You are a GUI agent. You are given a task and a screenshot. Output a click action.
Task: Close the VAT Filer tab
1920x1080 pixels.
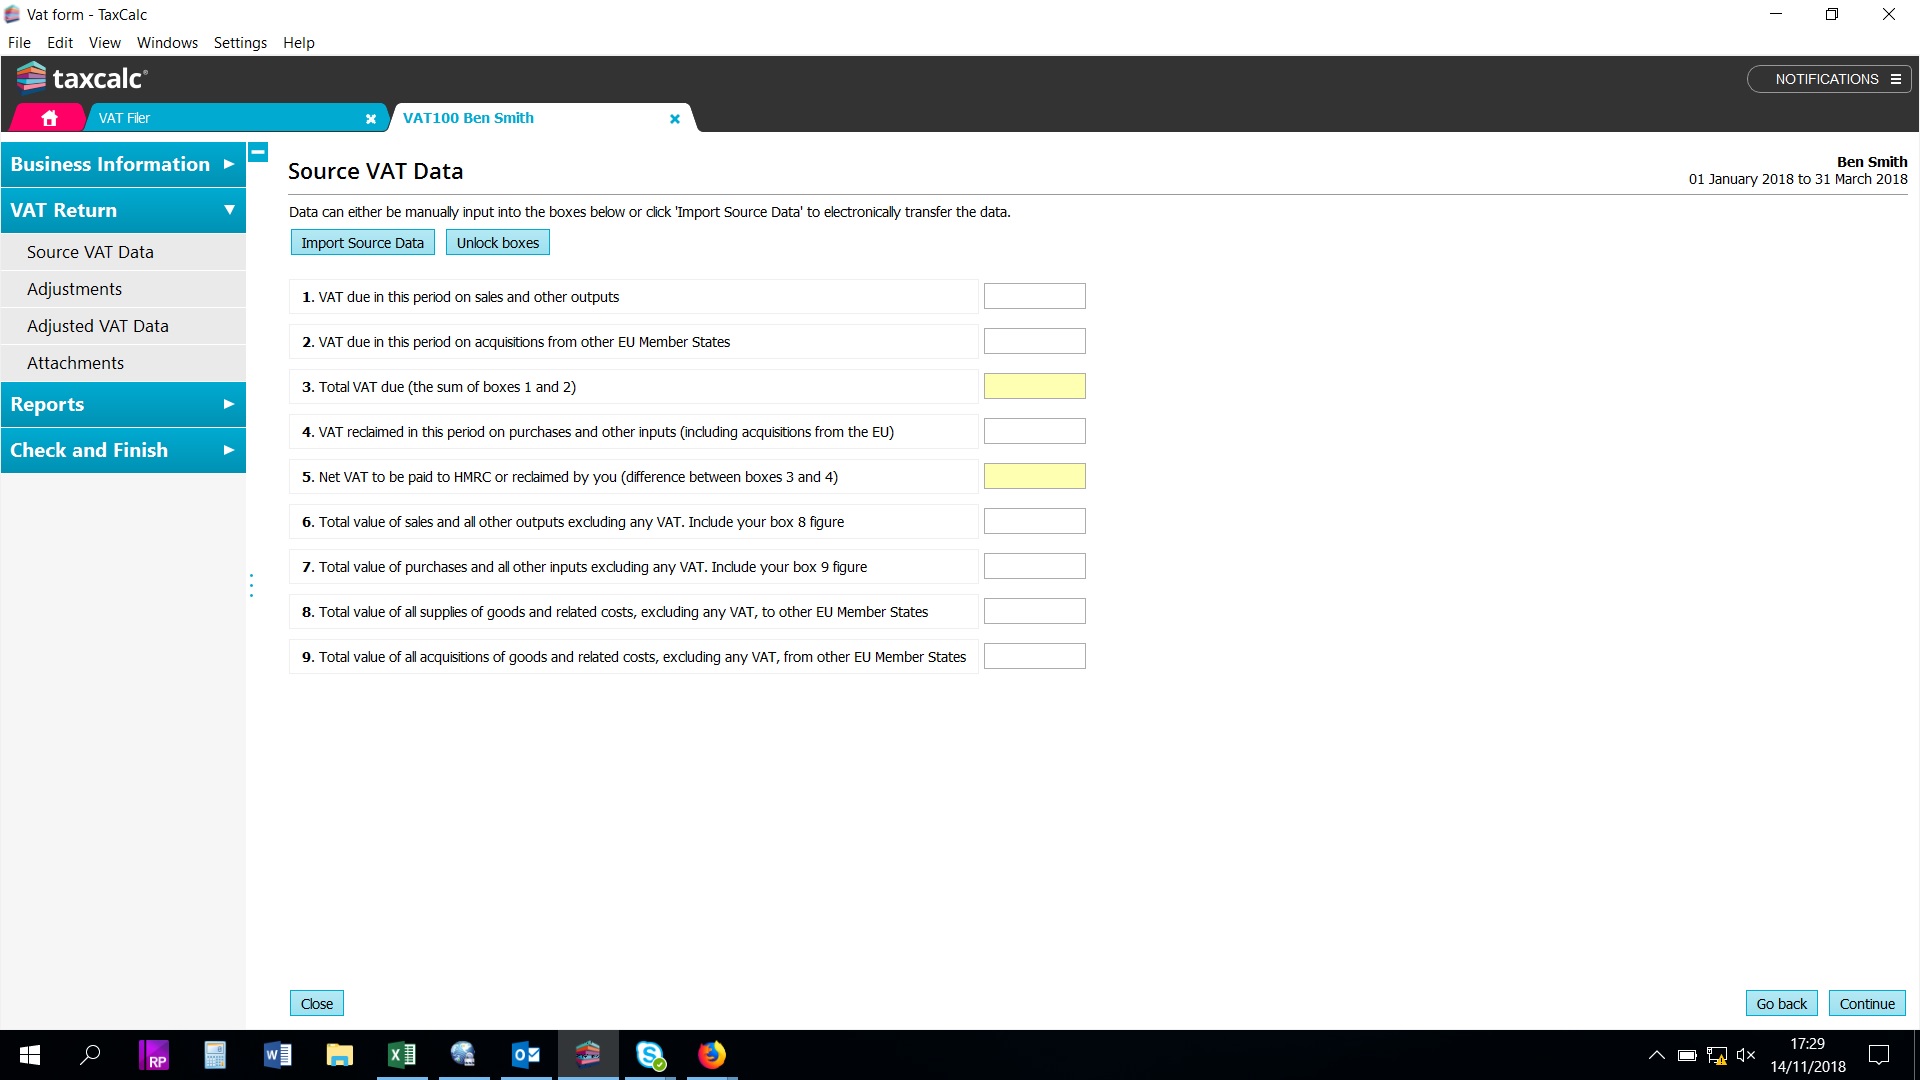pyautogui.click(x=371, y=118)
